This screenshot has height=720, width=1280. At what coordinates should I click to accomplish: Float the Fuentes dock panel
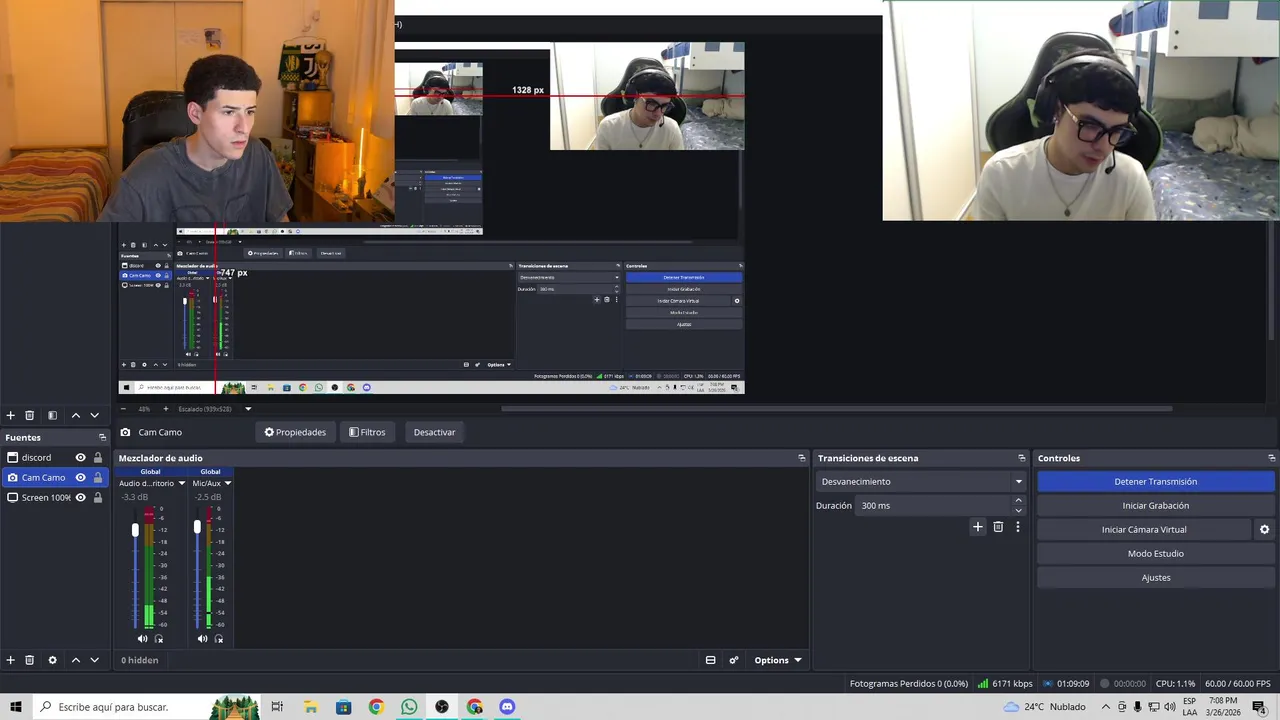[102, 438]
